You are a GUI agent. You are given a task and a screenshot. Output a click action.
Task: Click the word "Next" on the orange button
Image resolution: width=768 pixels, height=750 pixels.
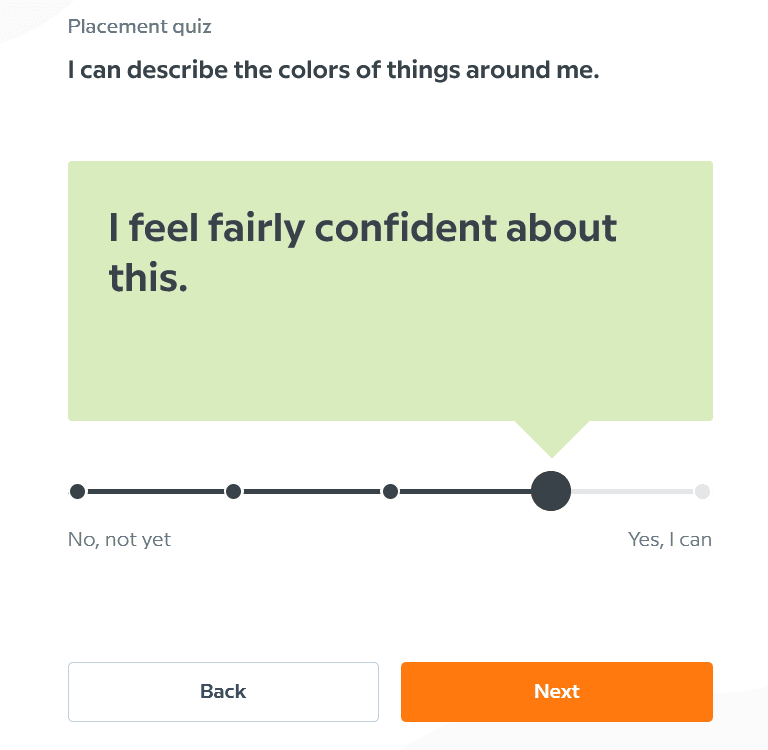556,692
